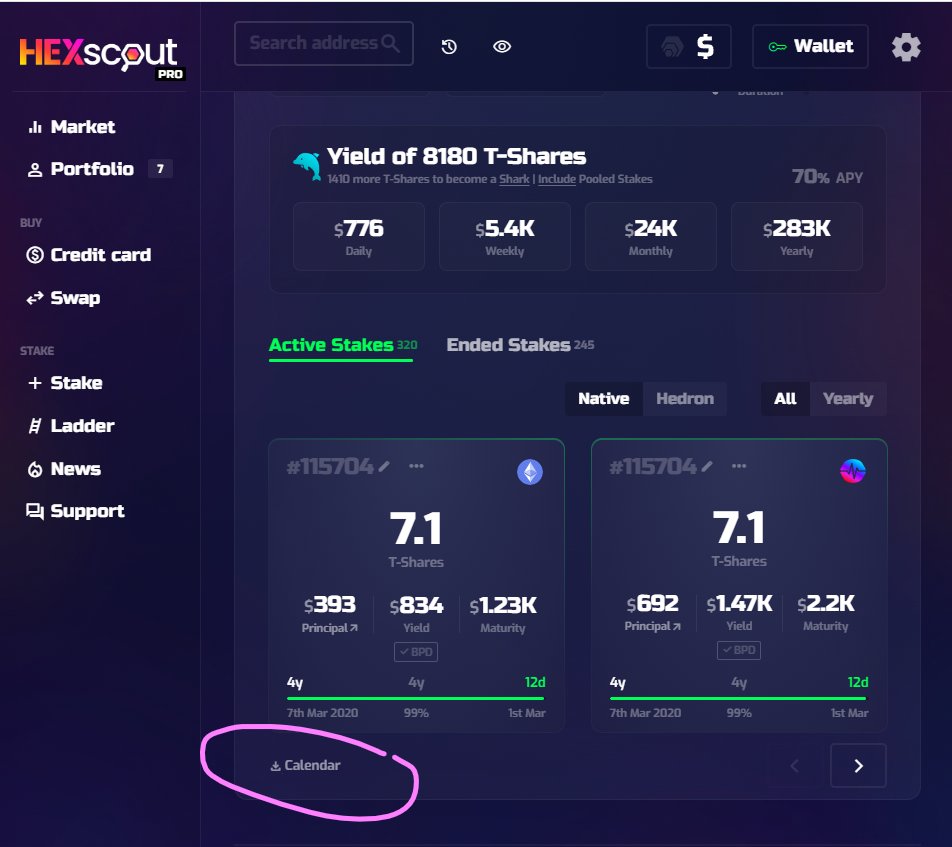
Task: Follow the Shark rank link
Action: click(x=514, y=179)
